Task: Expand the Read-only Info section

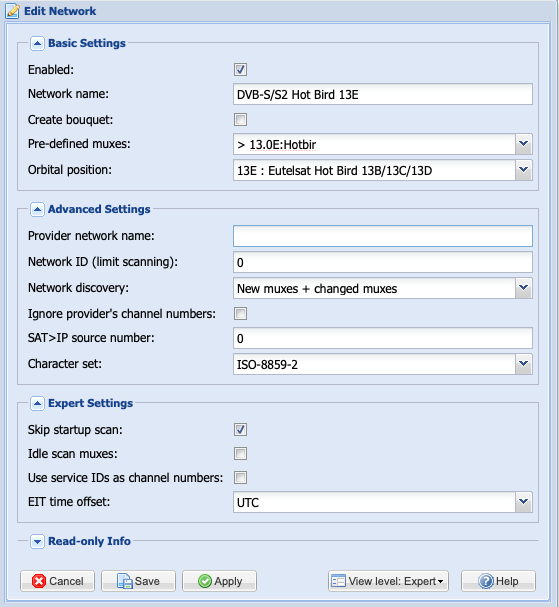Action: click(37, 541)
